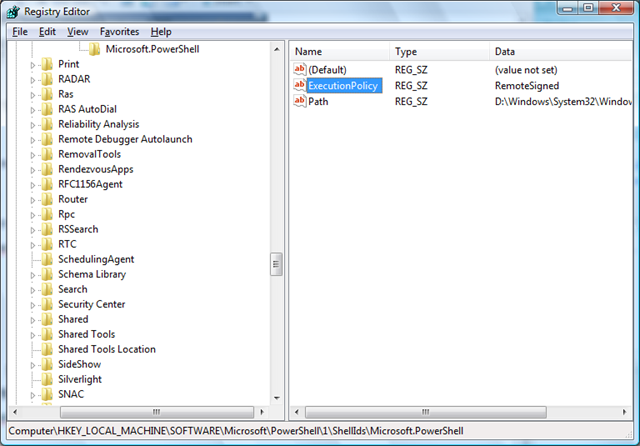The width and height of the screenshot is (640, 446).
Task: Minimize the Registry Editor window
Action: pos(568,8)
